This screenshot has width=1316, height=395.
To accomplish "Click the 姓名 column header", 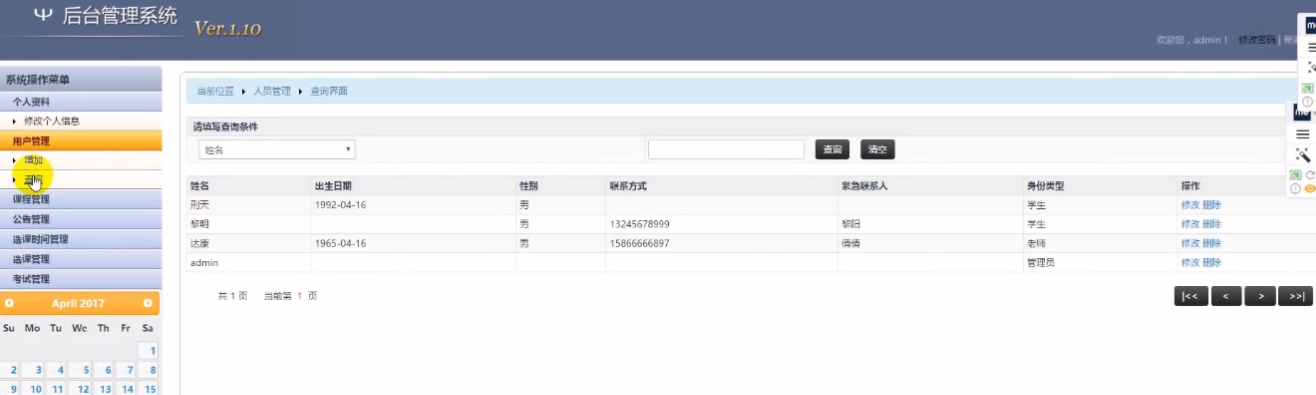I will click(x=199, y=186).
